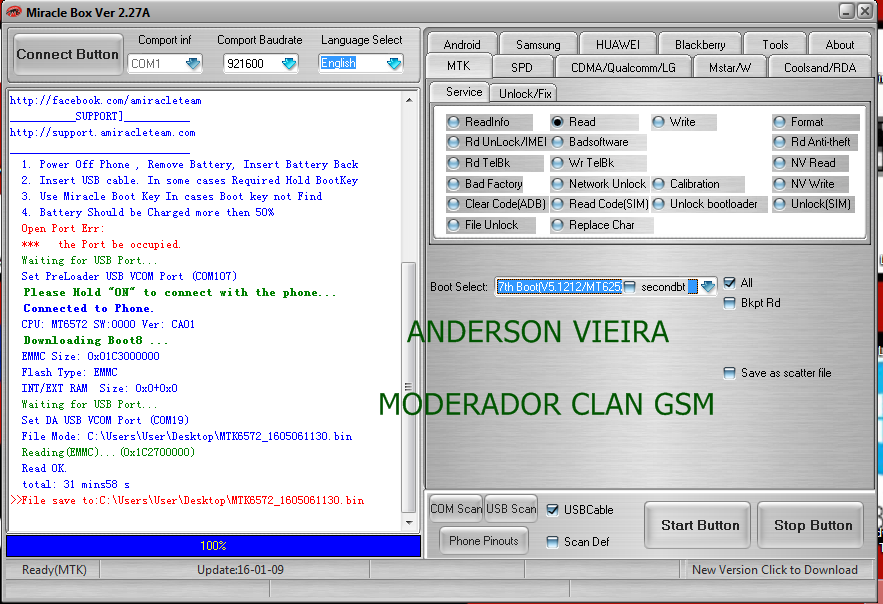Open the Language Select dropdown arrow
The image size is (883, 604).
click(394, 64)
